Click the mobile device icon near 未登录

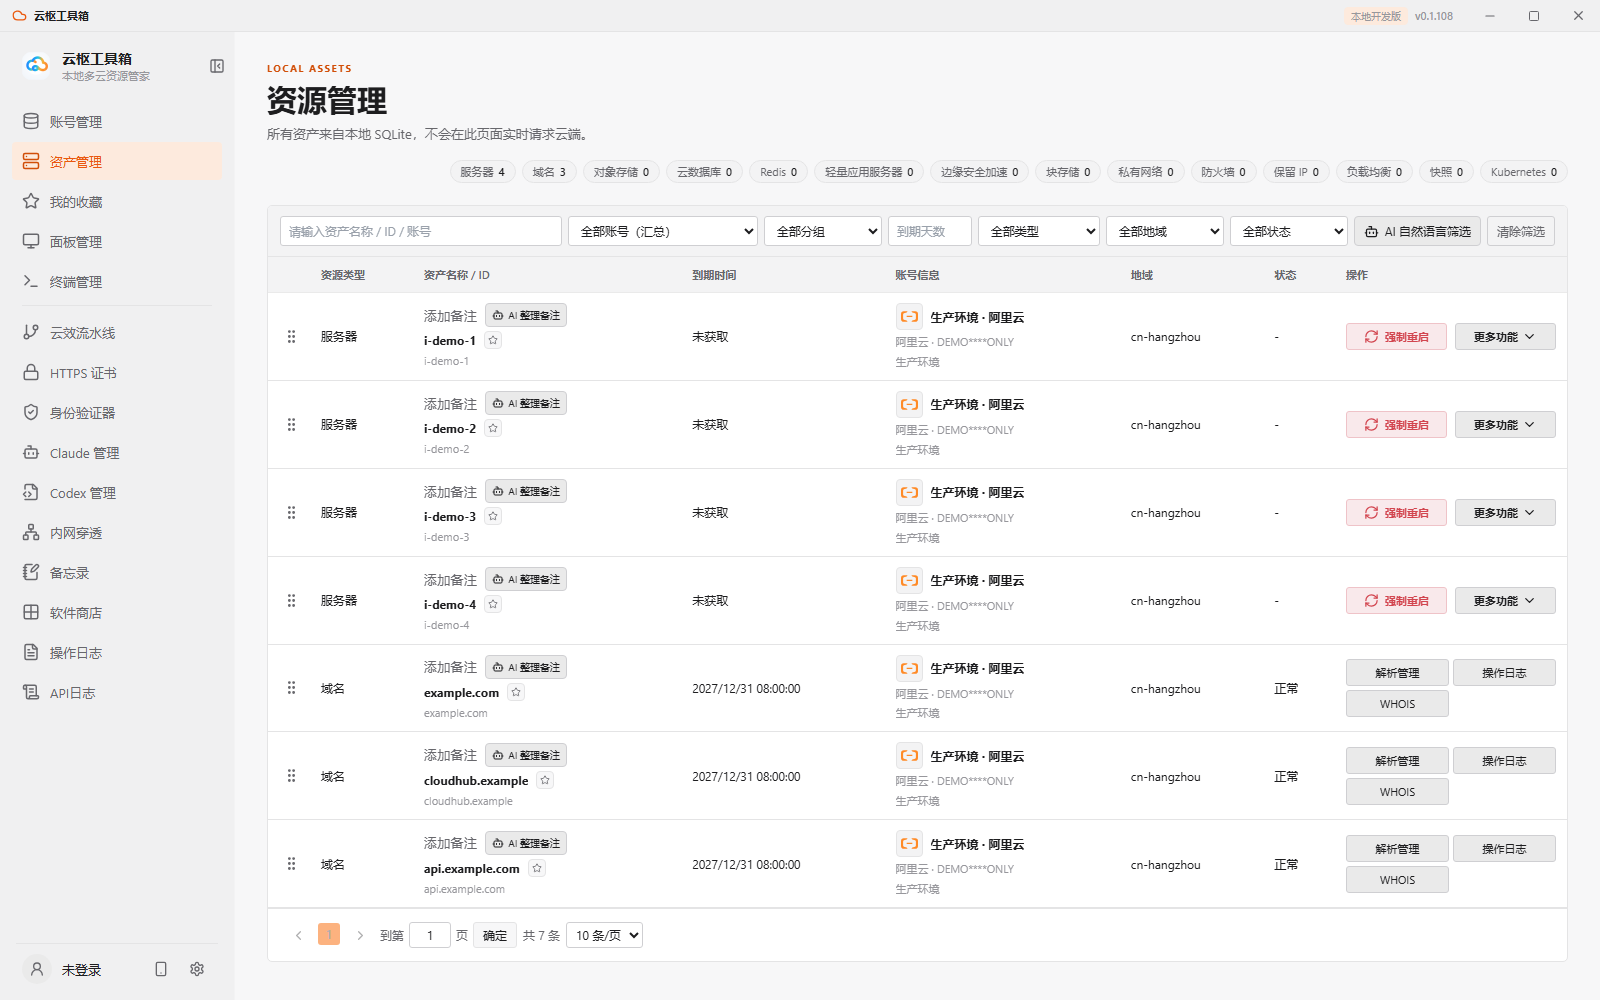point(161,969)
